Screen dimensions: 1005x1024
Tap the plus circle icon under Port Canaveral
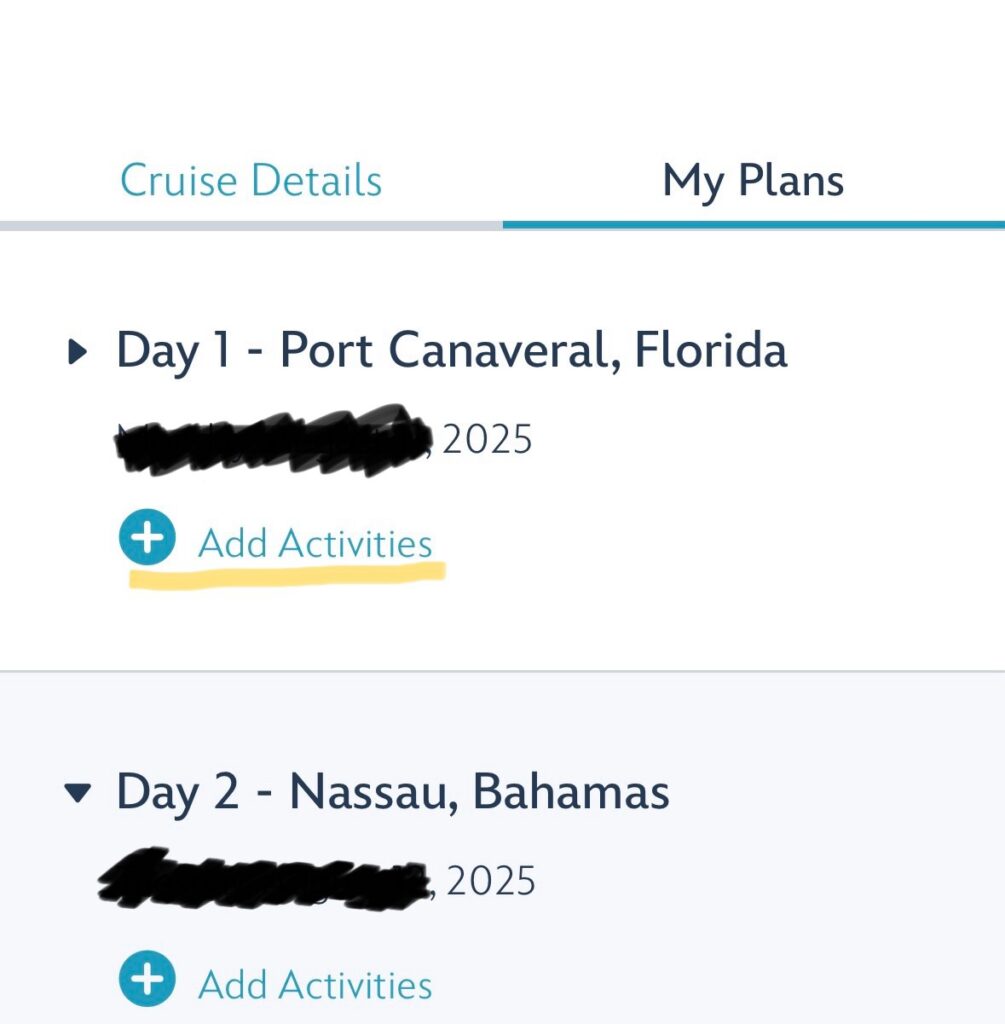[147, 537]
